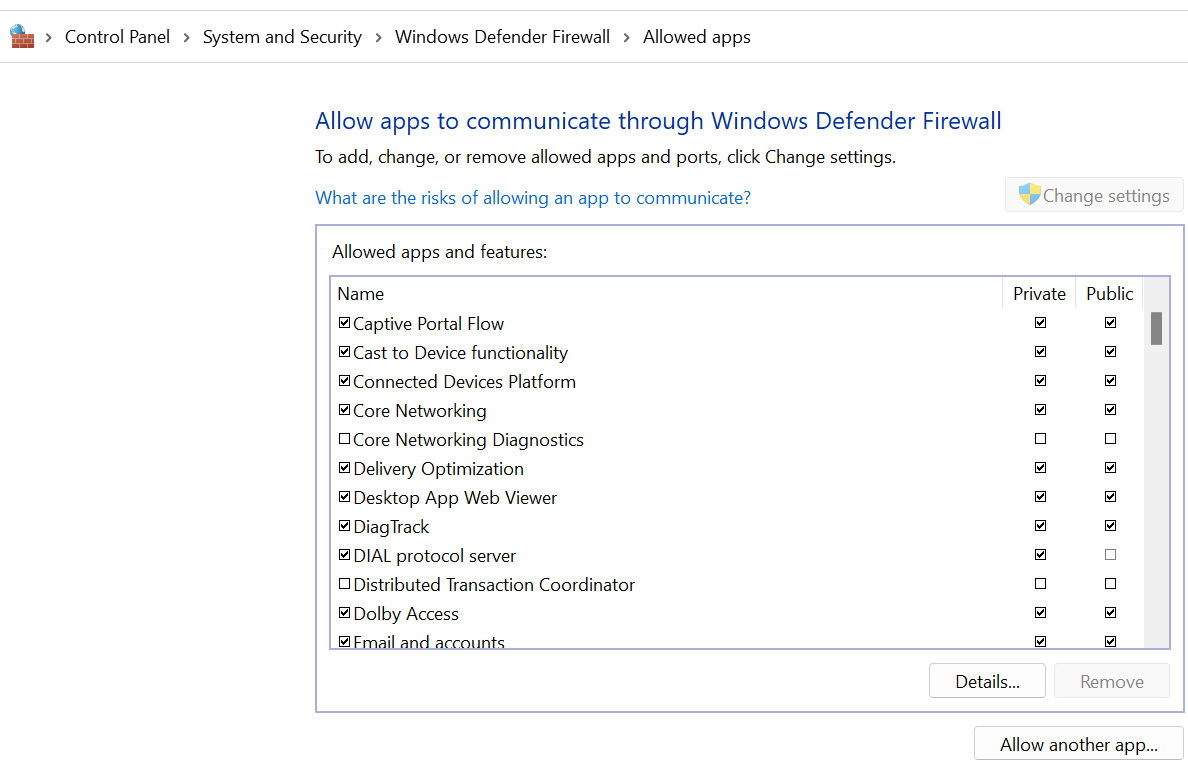Click the shield icon on Change settings button

(1028, 194)
